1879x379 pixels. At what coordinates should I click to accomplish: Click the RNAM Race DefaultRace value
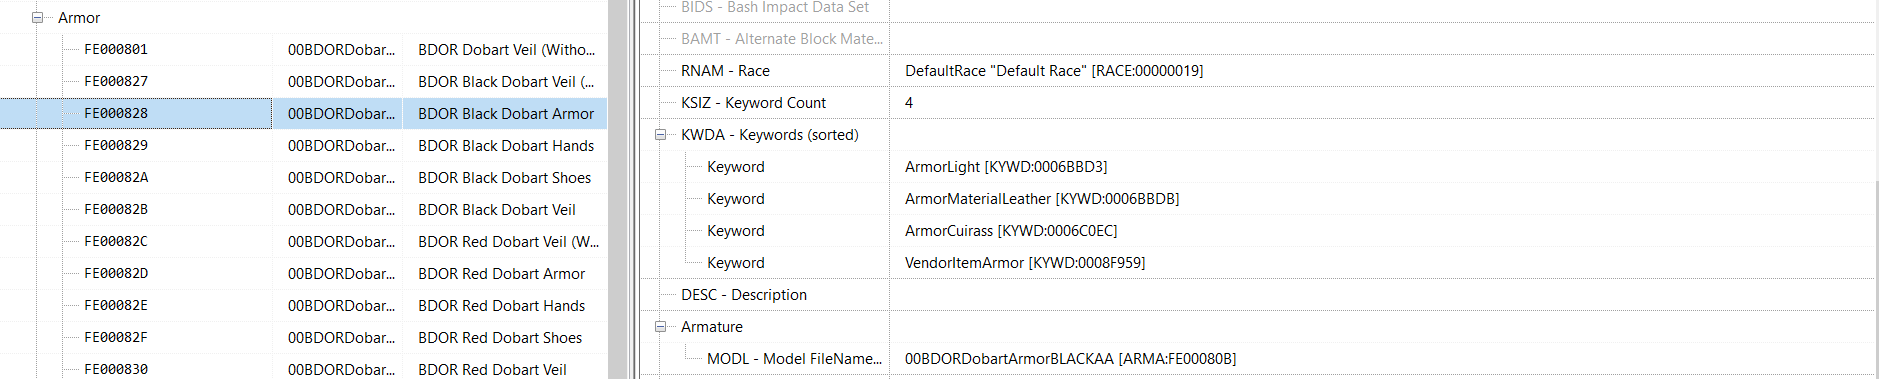click(1054, 71)
